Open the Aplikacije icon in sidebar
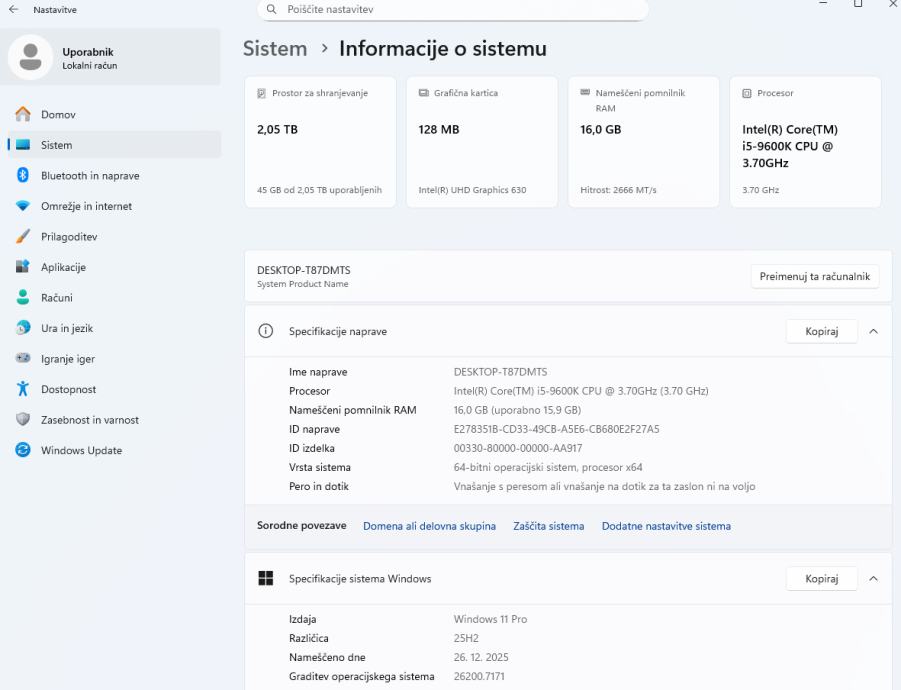The width and height of the screenshot is (901, 690). [x=23, y=267]
